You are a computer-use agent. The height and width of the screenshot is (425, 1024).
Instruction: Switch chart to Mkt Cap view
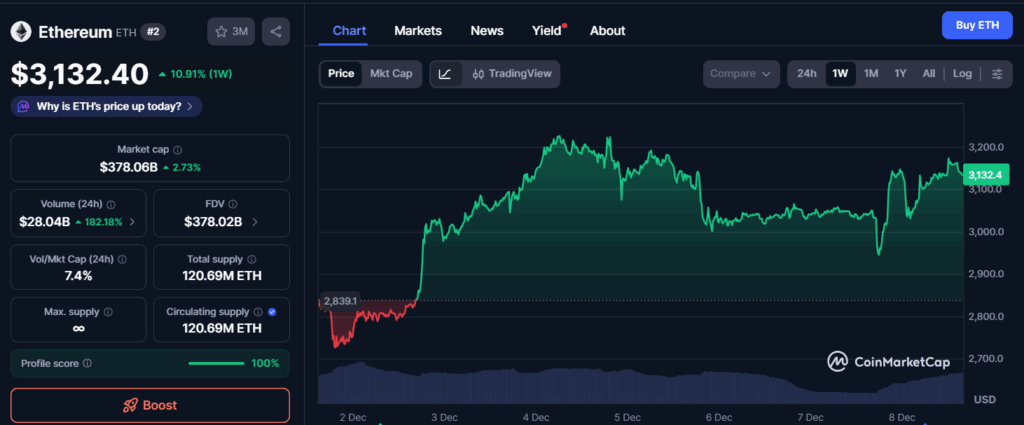pos(391,73)
